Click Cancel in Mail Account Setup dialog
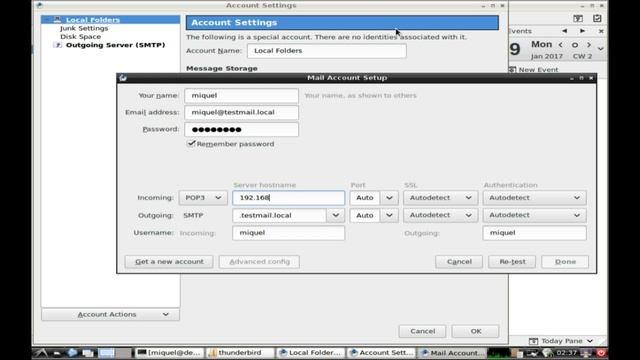Image resolution: width=640 pixels, height=360 pixels. tap(459, 262)
